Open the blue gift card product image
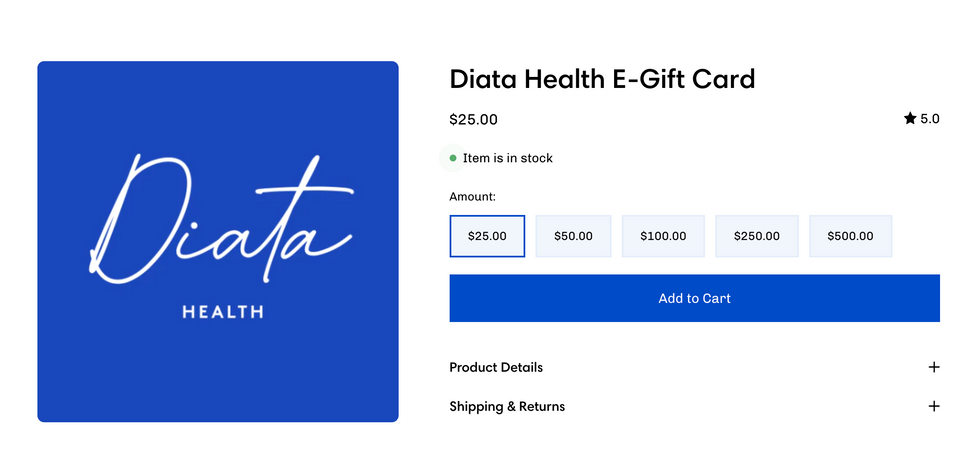The image size is (980, 469). click(x=218, y=380)
